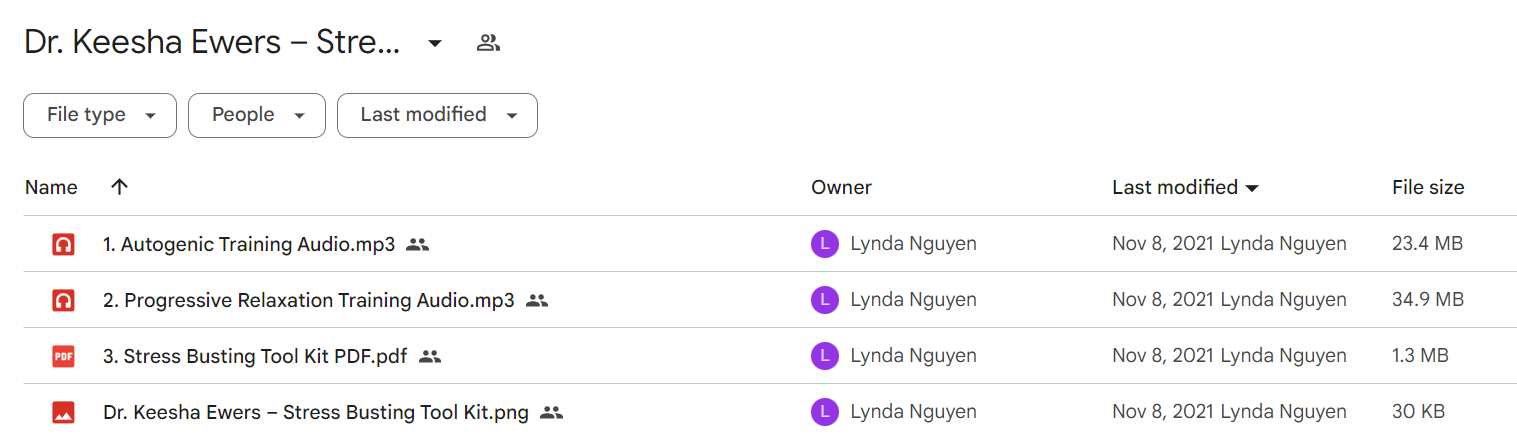Open the File type filter dropdown

[100, 115]
